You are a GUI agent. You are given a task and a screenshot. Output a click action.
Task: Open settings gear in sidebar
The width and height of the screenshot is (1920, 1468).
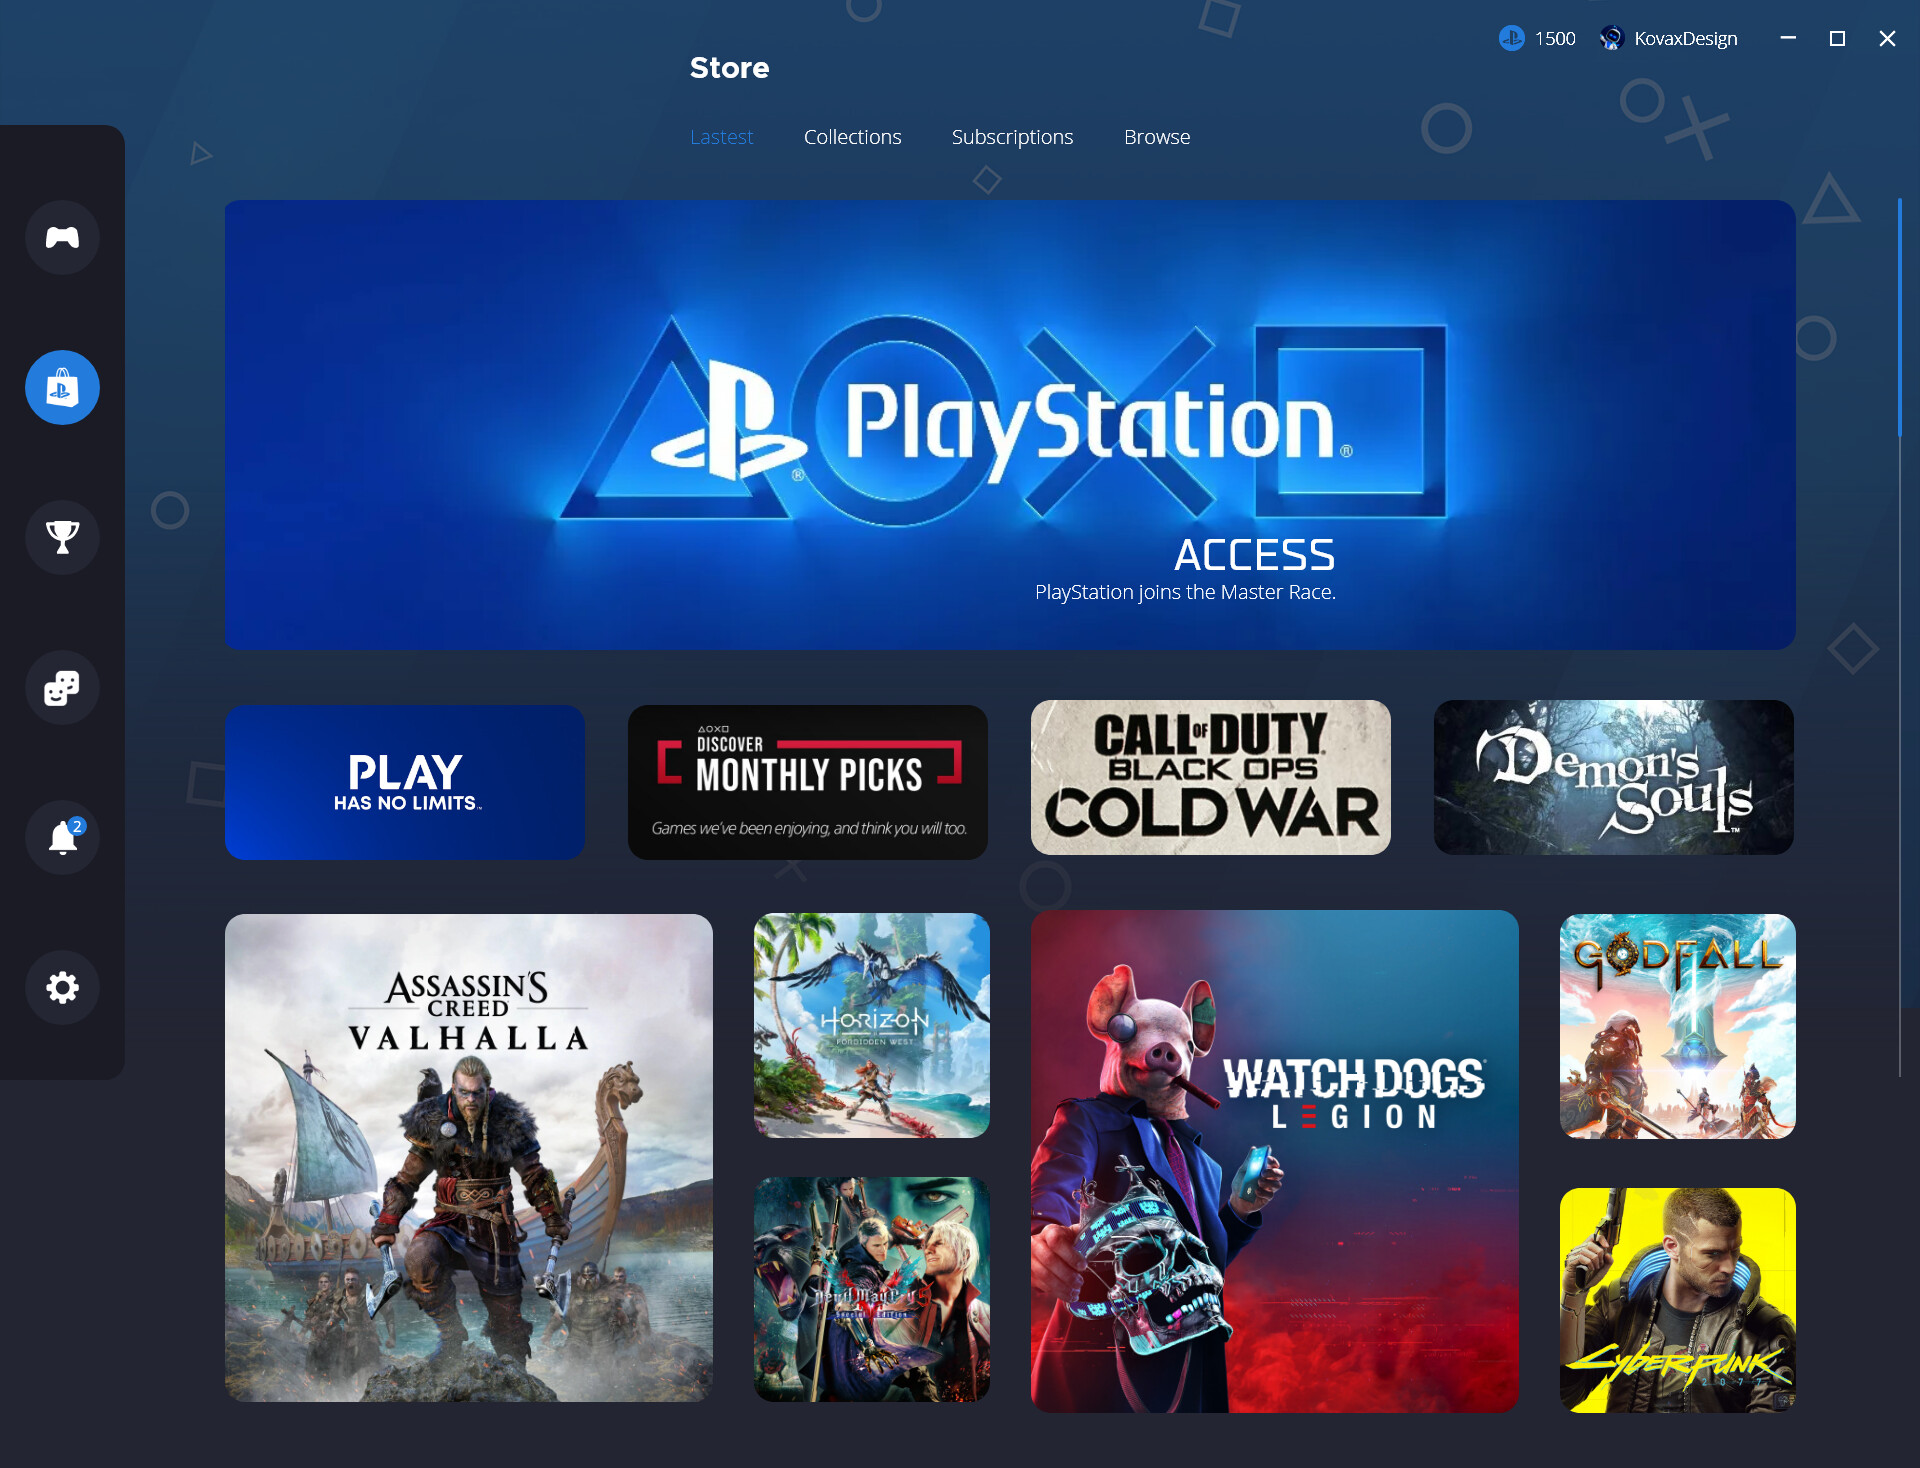[x=62, y=987]
